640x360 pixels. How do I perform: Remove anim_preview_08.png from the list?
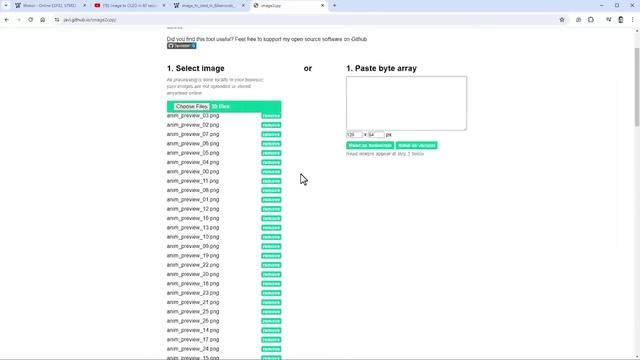click(271, 191)
